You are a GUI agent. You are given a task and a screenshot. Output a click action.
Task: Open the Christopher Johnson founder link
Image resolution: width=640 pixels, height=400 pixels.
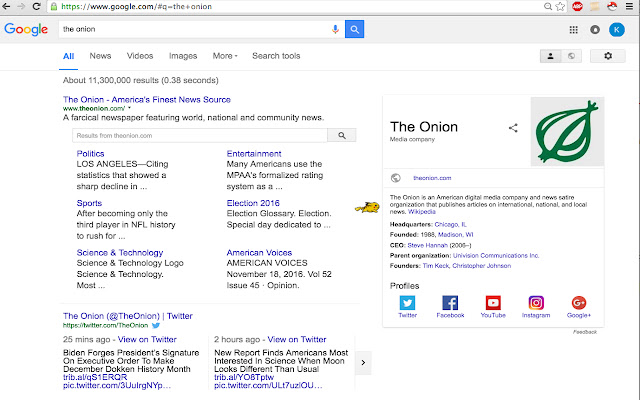481,266
